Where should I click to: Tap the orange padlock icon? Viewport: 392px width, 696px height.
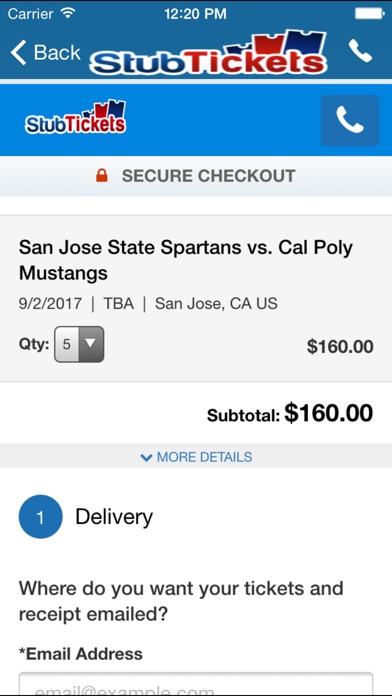click(102, 176)
